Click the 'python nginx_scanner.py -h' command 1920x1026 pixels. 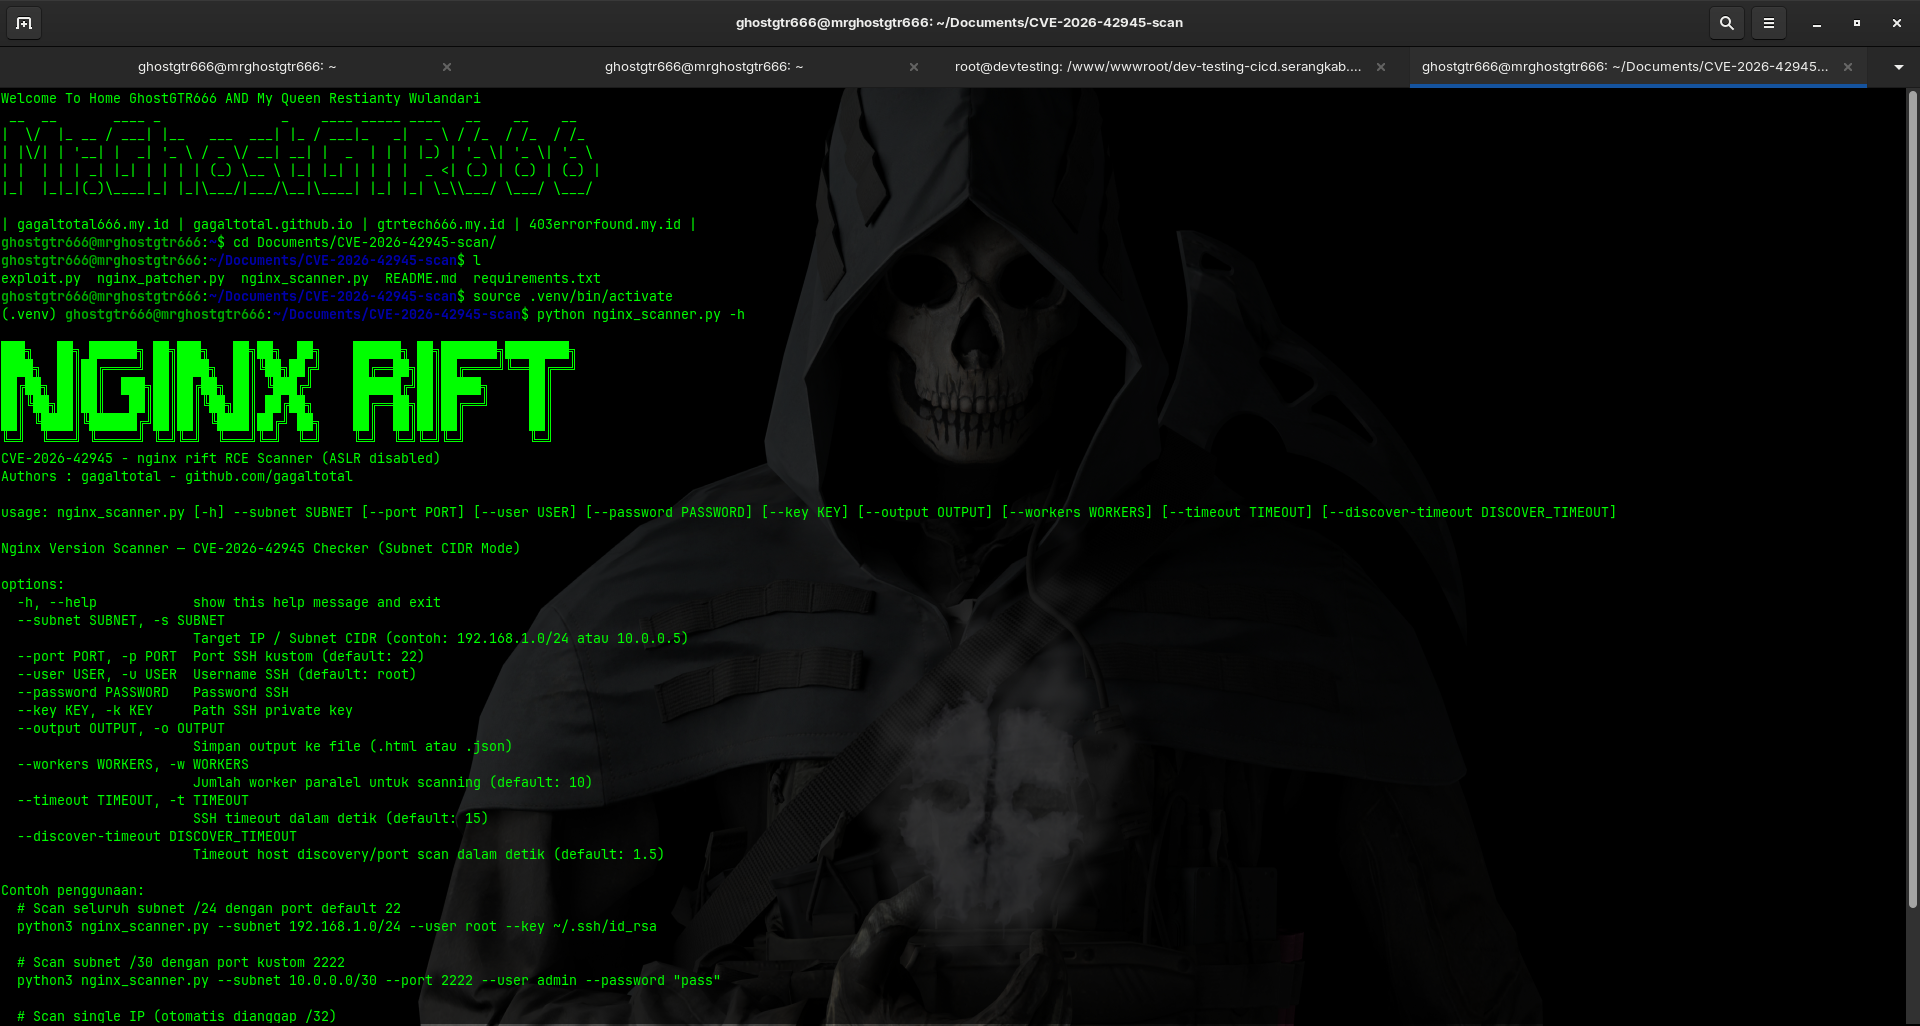tap(641, 315)
